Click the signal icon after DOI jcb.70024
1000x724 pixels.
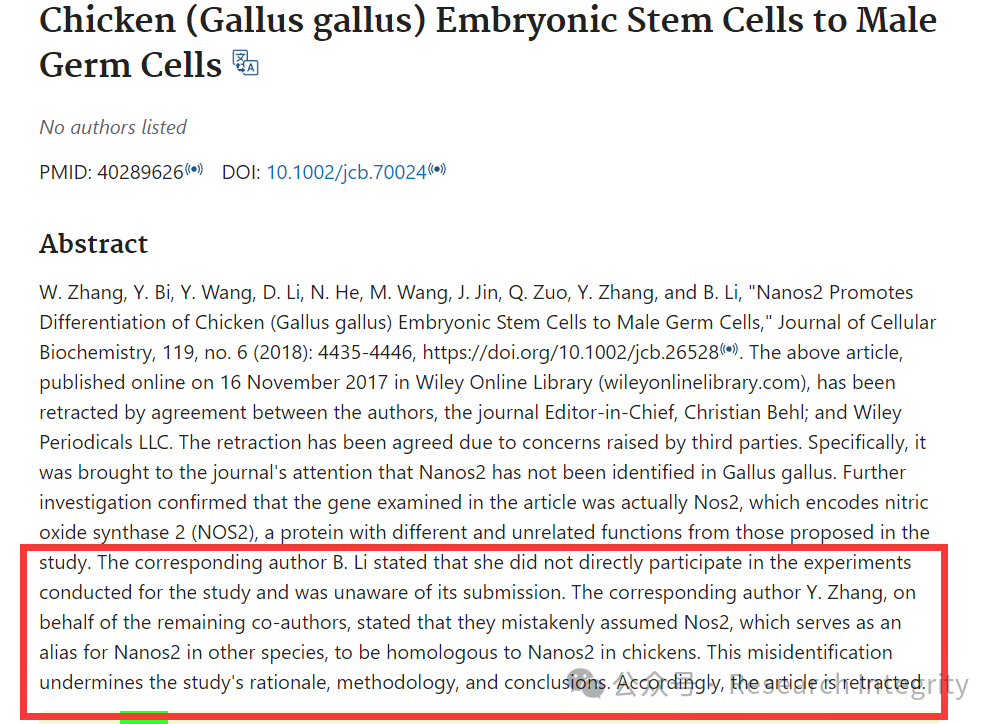(437, 170)
